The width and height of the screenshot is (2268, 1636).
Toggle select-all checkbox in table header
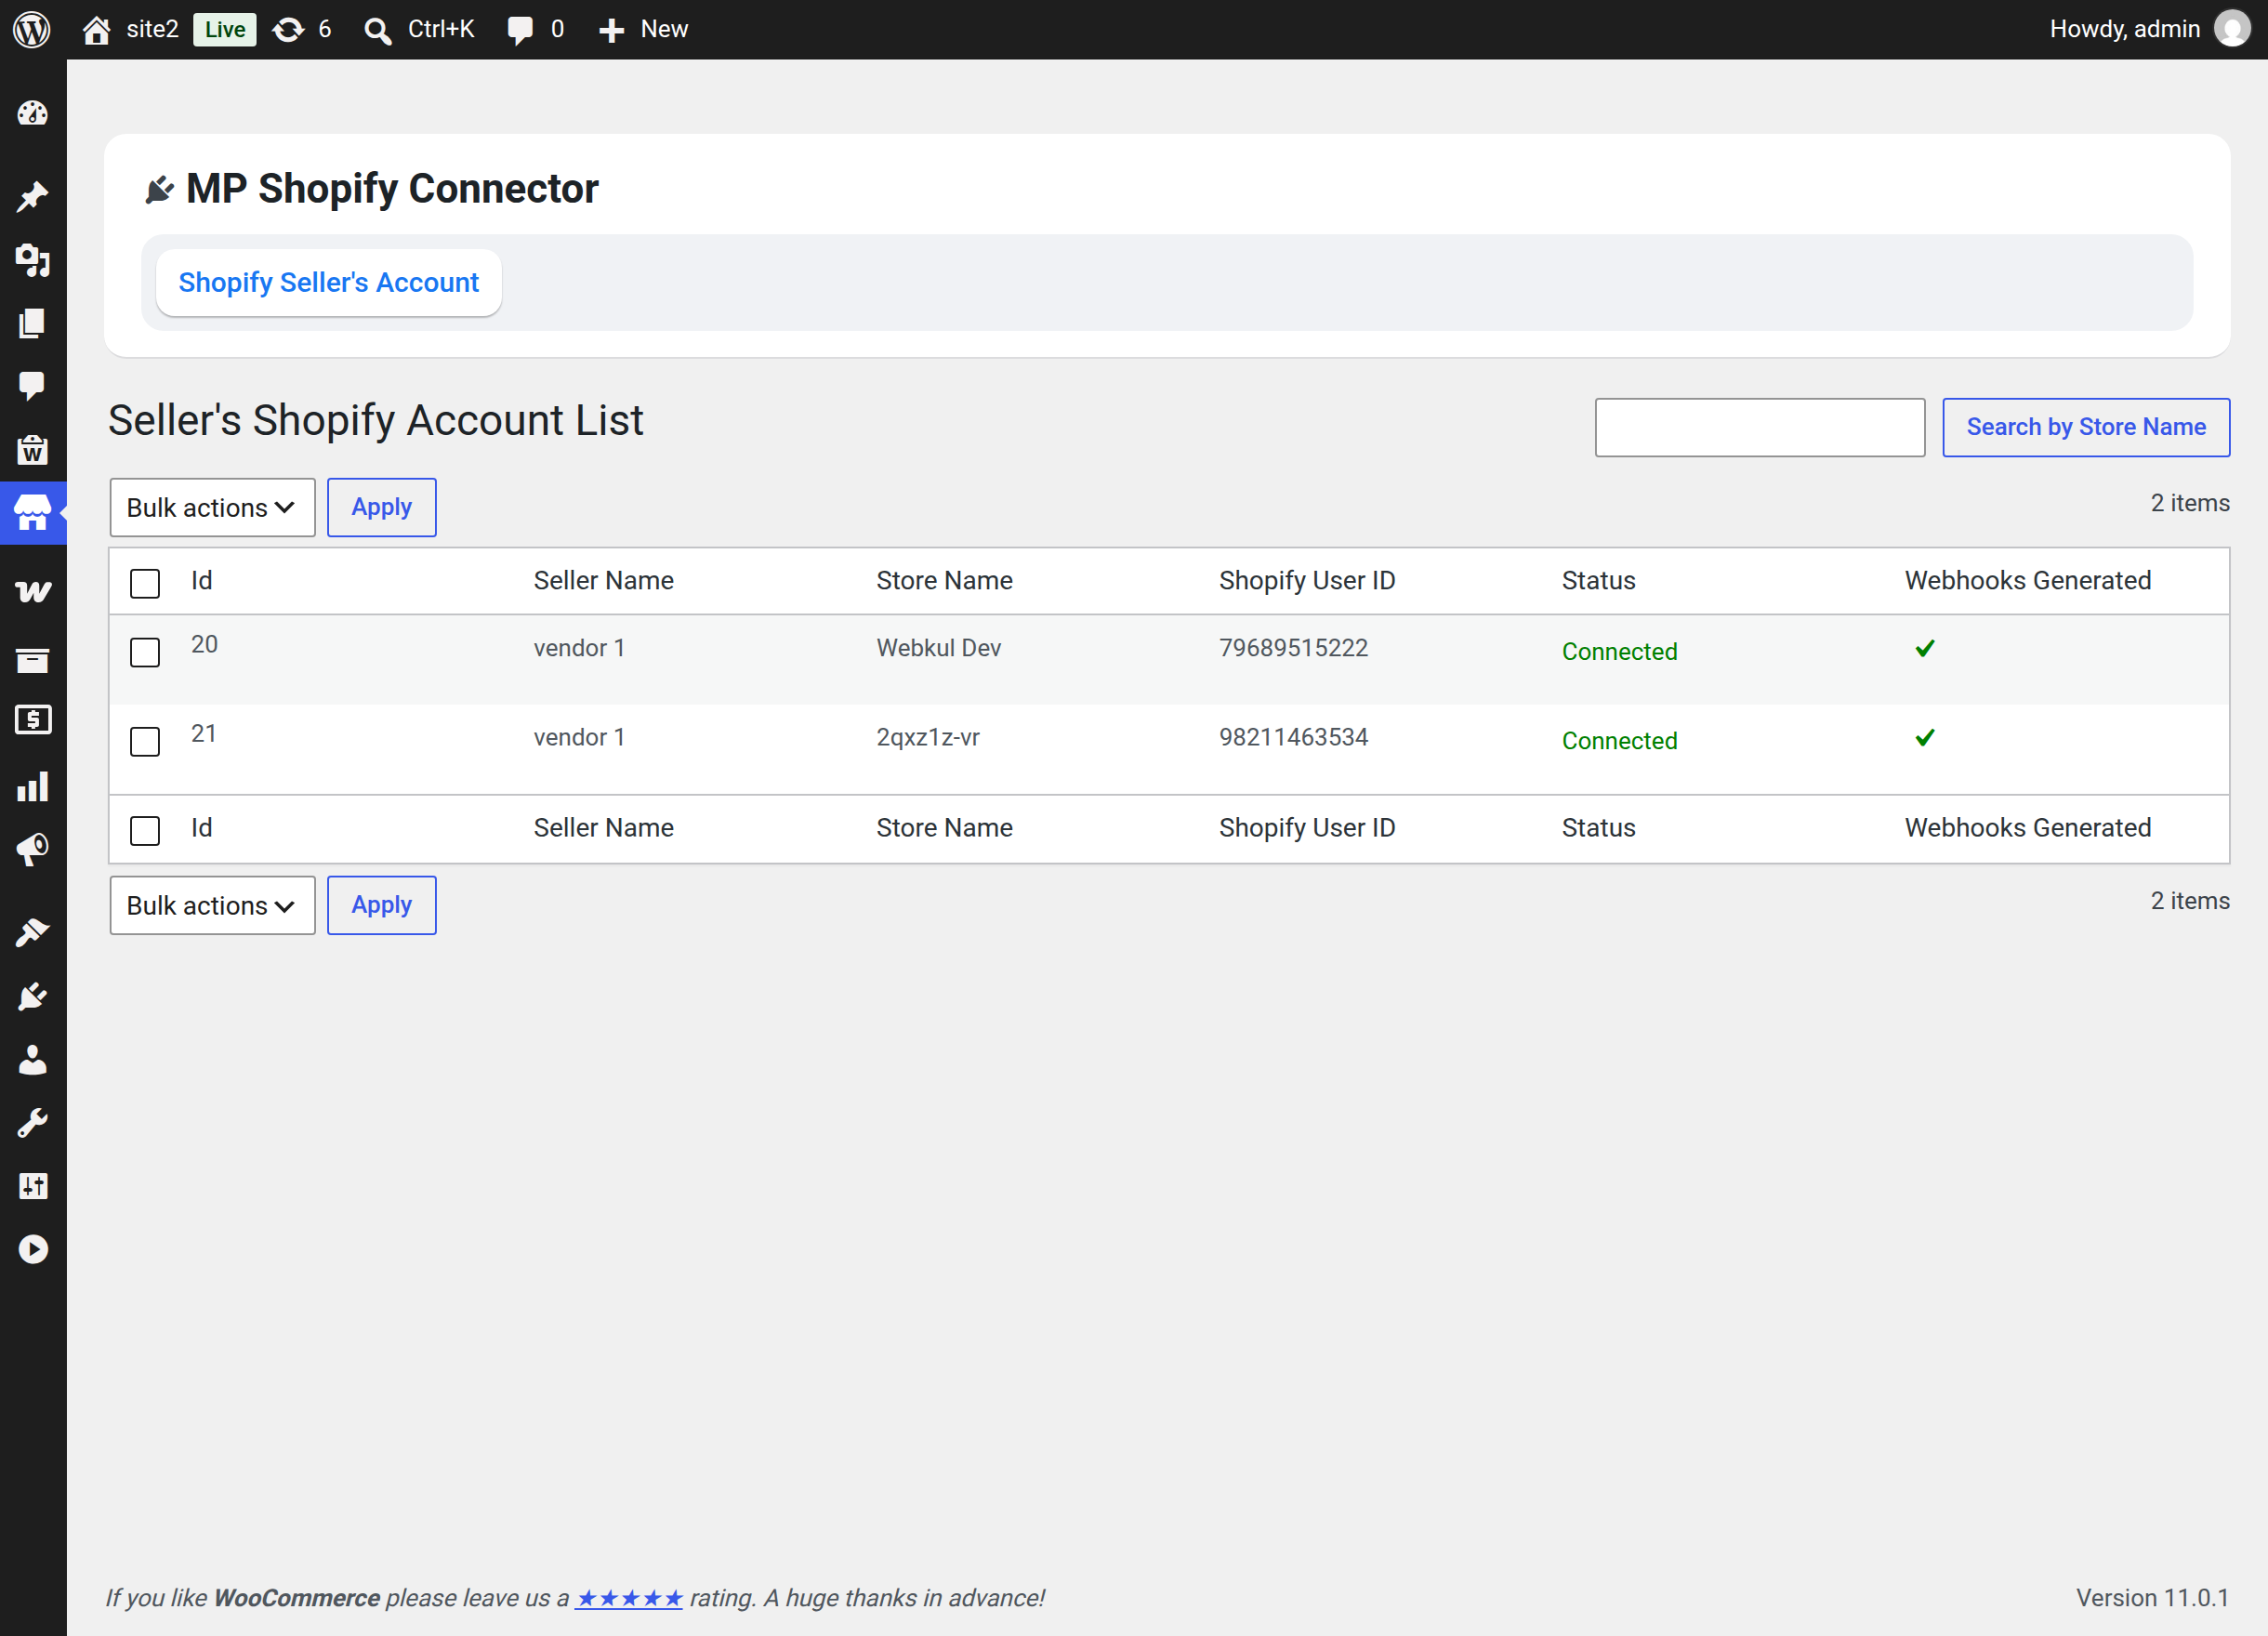pyautogui.click(x=145, y=583)
